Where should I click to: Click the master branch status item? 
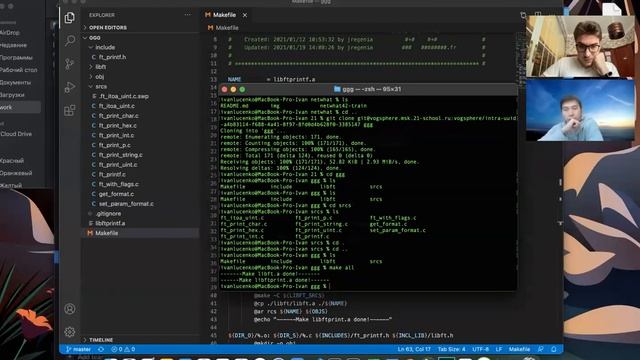(x=78, y=349)
